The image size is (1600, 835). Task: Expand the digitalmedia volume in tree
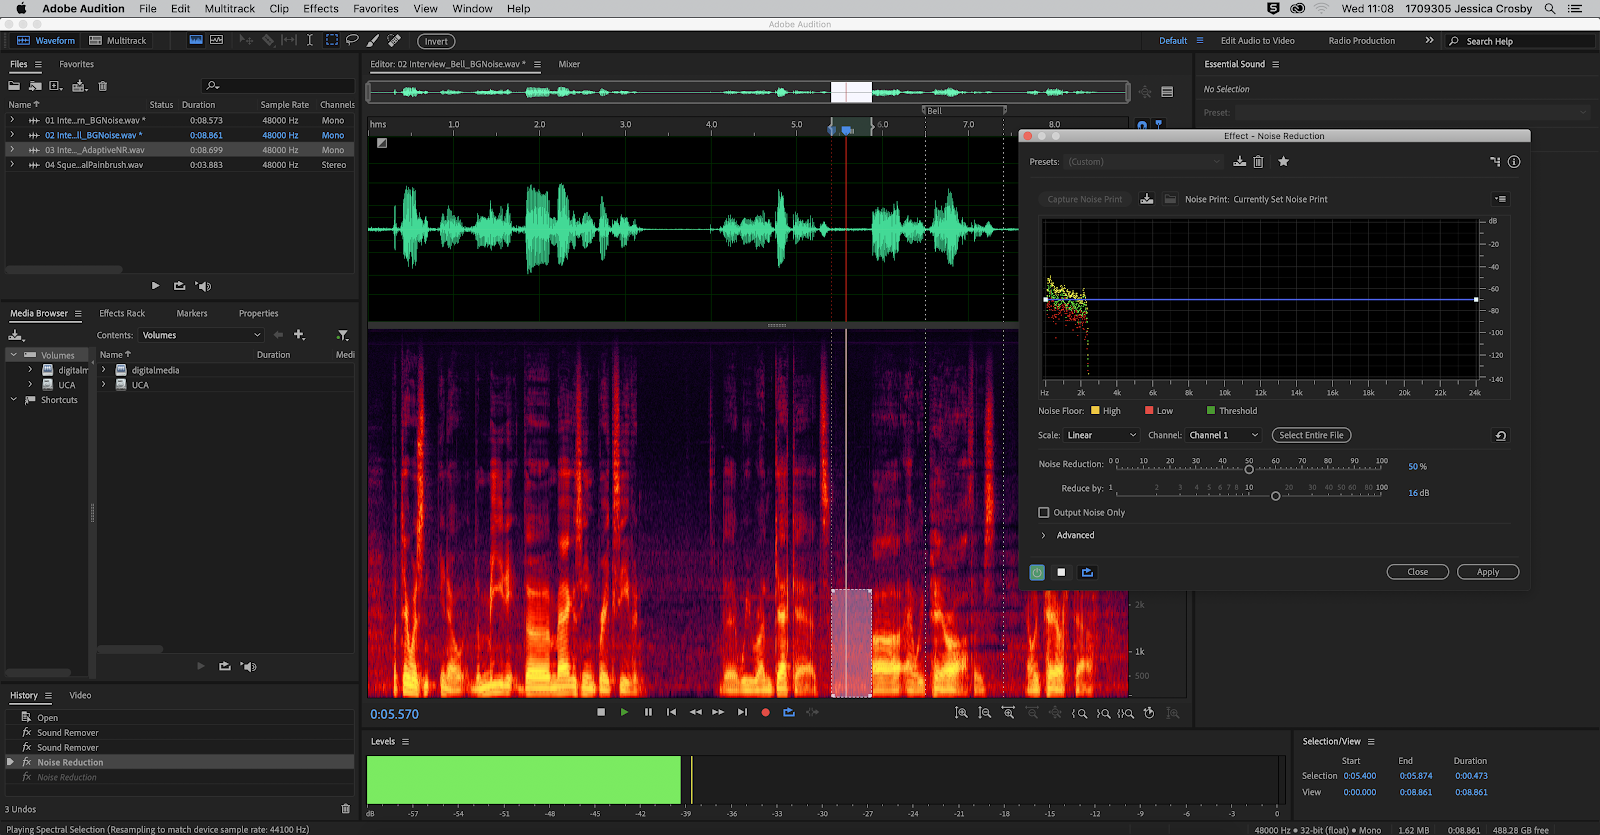pos(30,370)
